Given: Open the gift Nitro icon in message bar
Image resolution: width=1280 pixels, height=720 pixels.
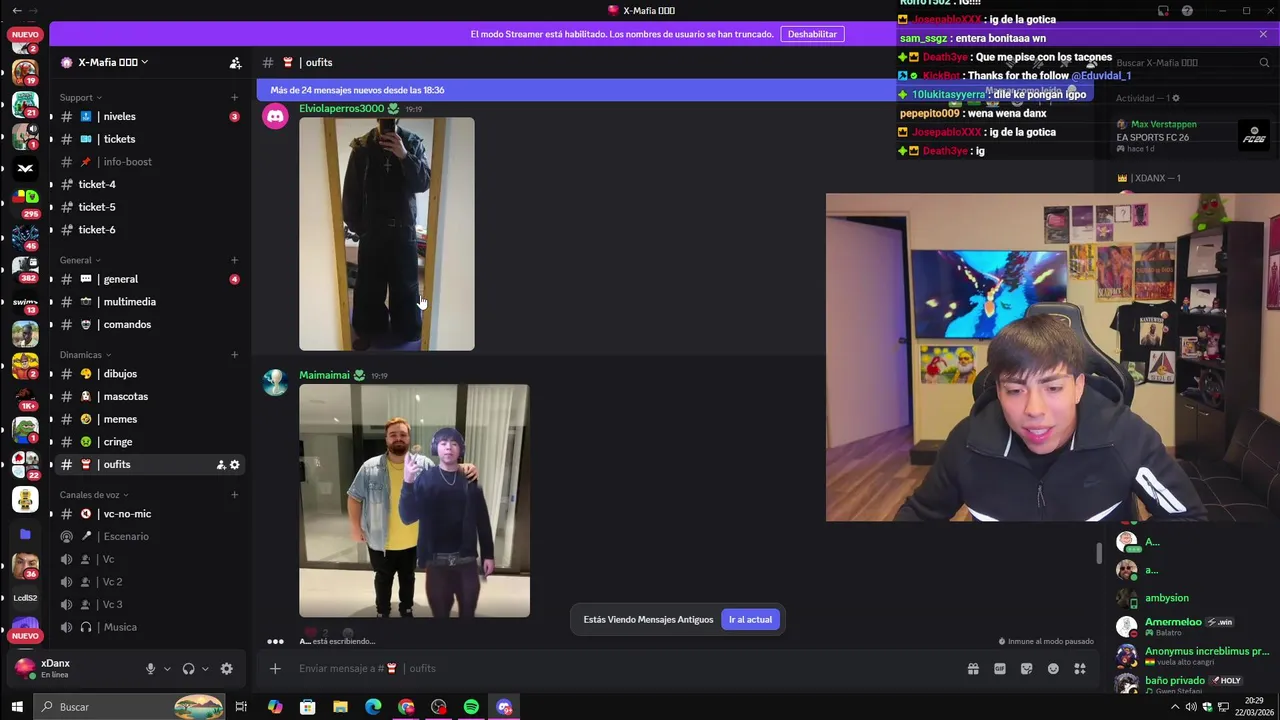Looking at the screenshot, I should tap(973, 669).
